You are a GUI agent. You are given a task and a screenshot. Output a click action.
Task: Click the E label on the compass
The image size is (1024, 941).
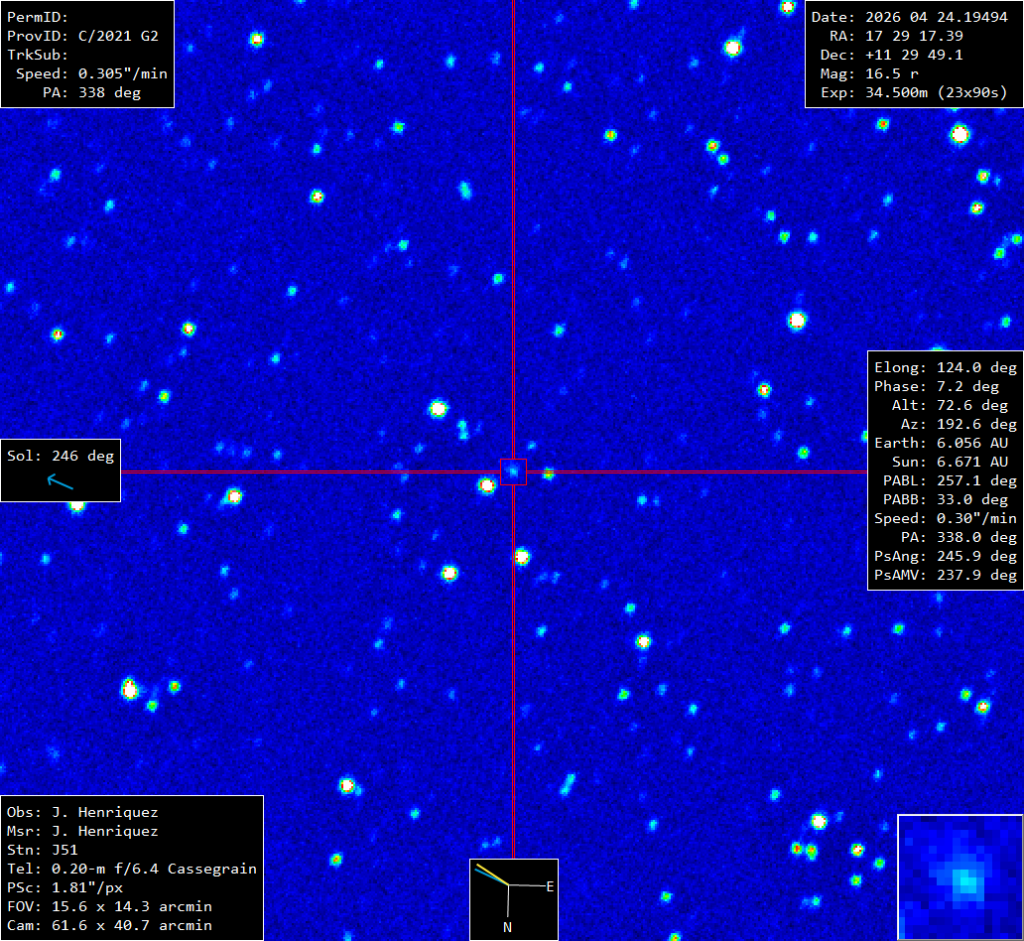(x=549, y=886)
